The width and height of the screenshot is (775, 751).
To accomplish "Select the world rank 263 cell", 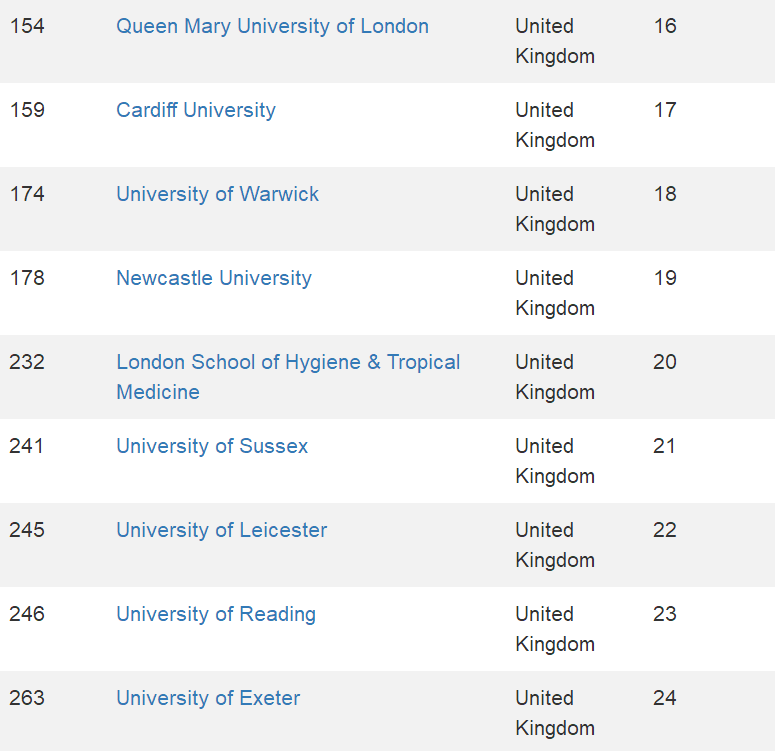I will pos(27,698).
